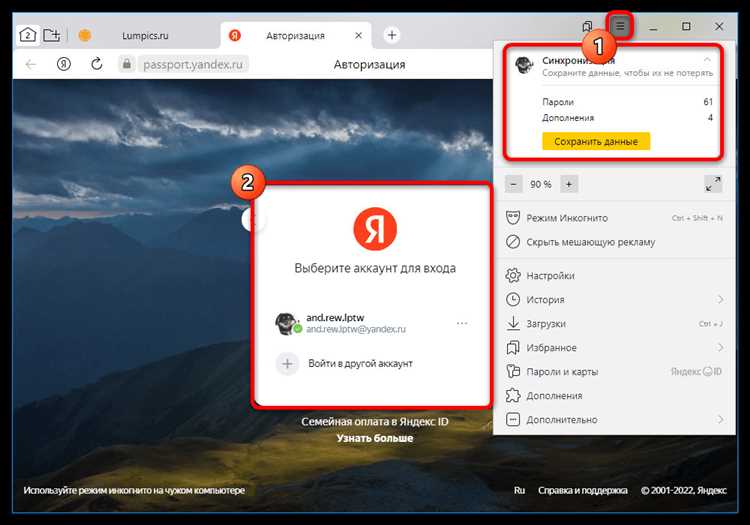Expand the Избранное submenu
Screen dimensions: 750x525
click(720, 347)
